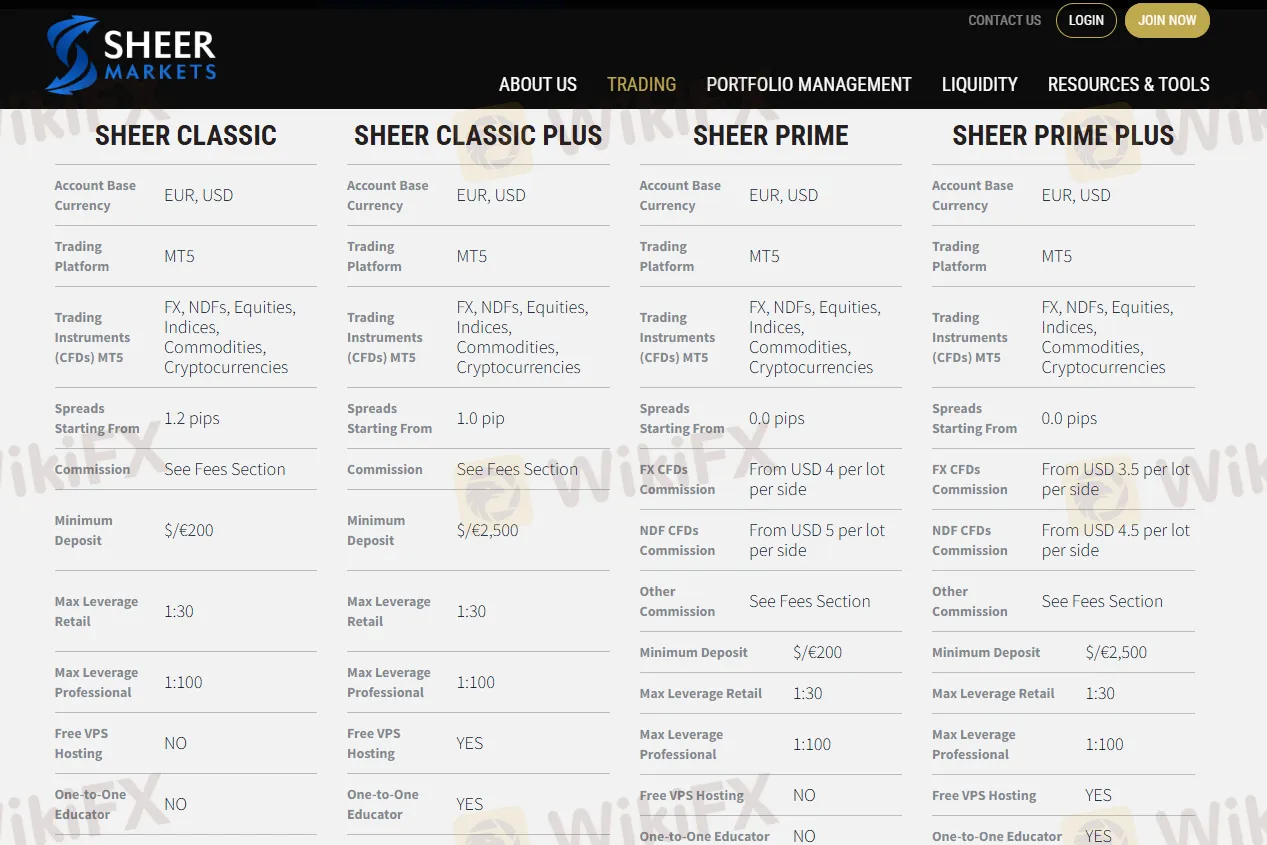Click the 'SHEER PRIME' account heading
Viewport: 1267px width, 845px height.
click(x=771, y=136)
